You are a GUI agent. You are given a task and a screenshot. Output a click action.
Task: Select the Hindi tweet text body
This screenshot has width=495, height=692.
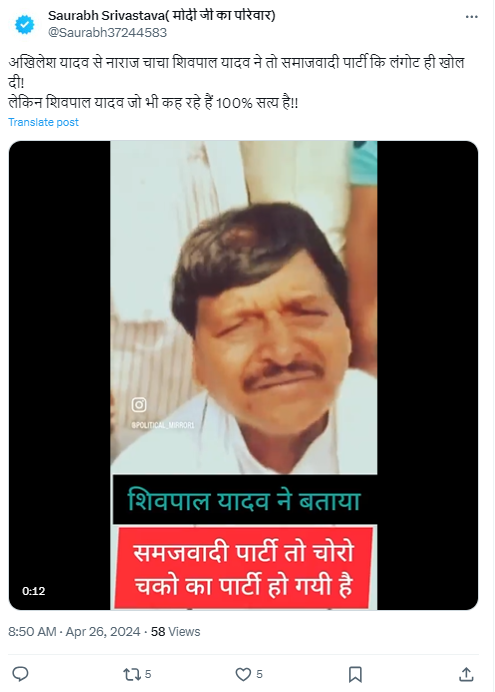pos(236,83)
